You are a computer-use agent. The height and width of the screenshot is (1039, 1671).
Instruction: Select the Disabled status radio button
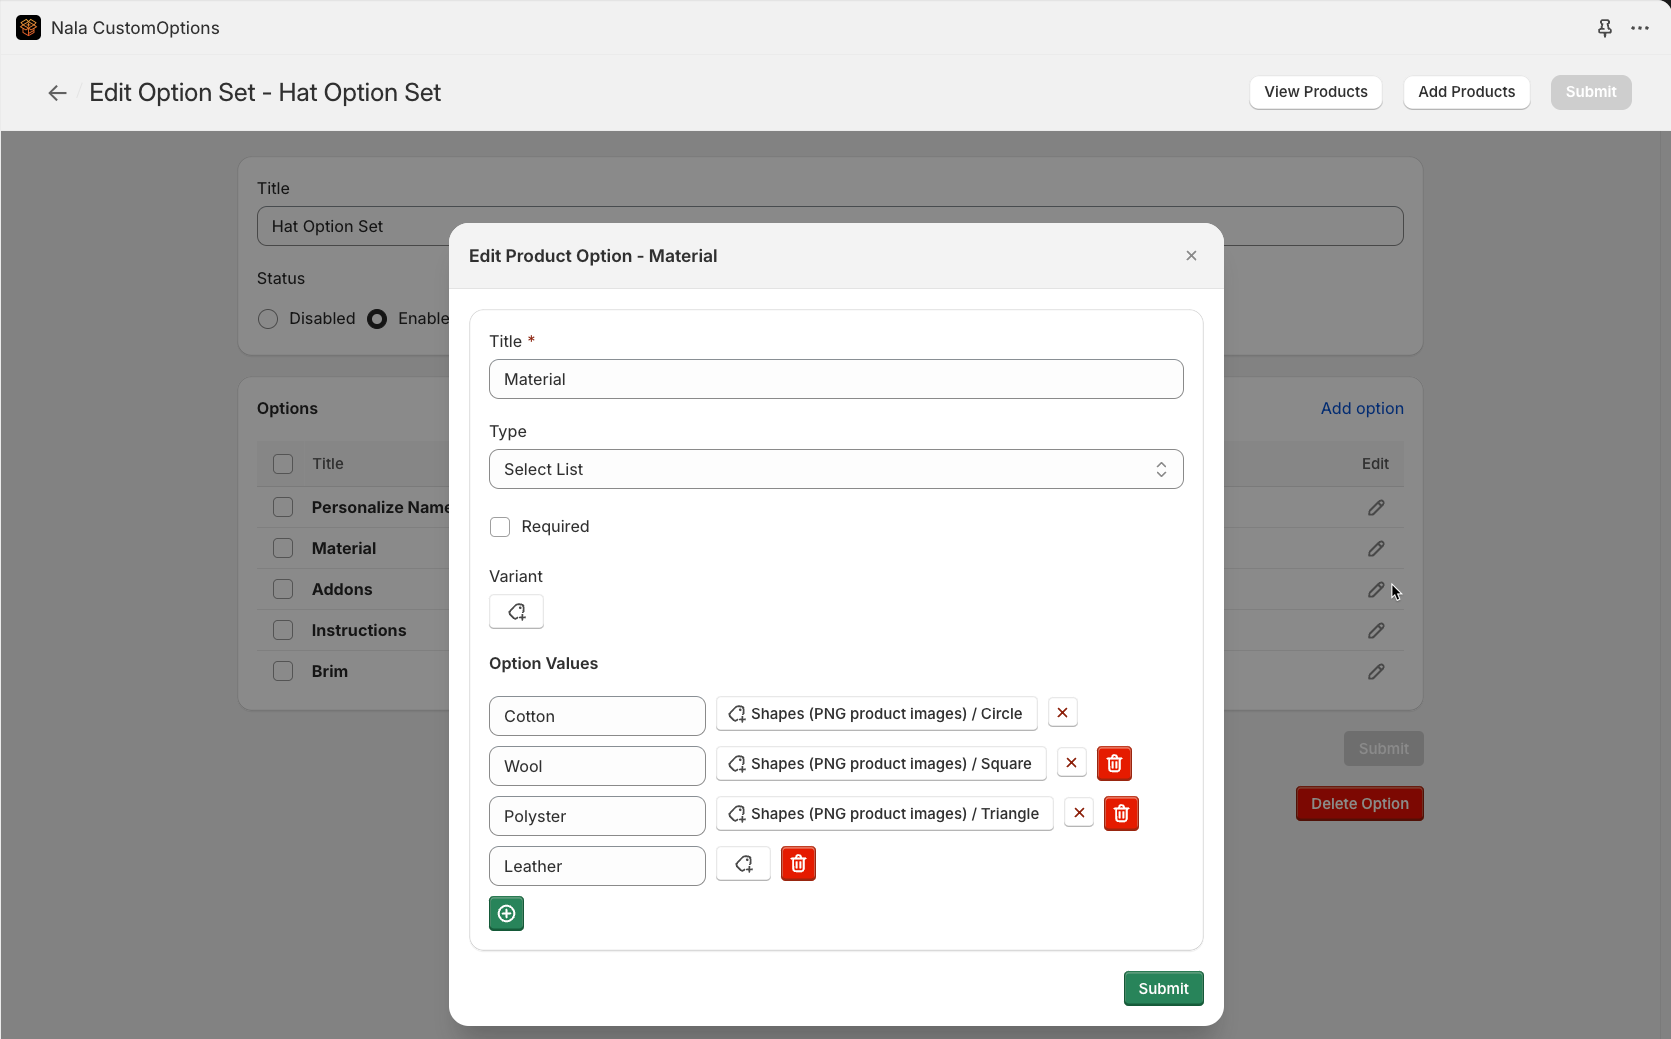[268, 319]
